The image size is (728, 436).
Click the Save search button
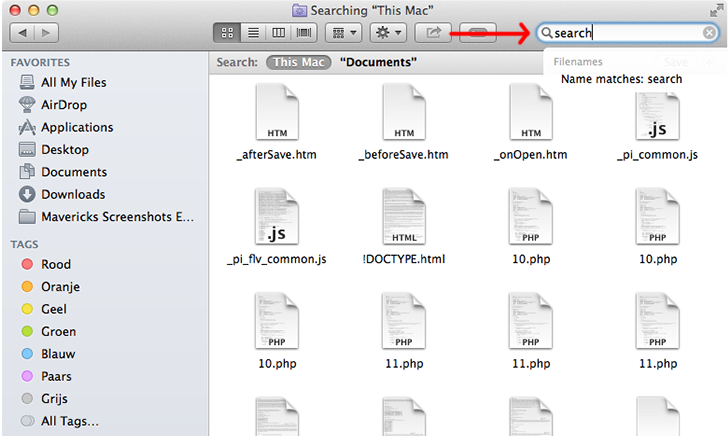click(676, 62)
